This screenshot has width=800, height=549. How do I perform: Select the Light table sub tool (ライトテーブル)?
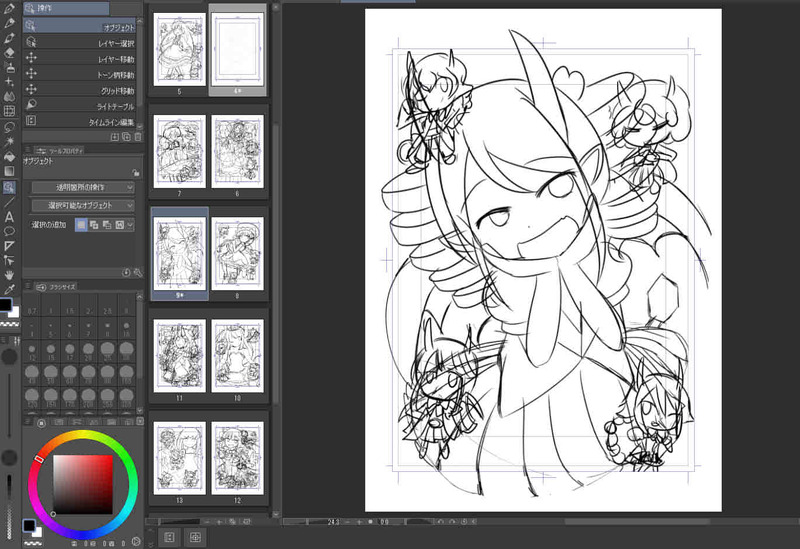click(x=80, y=106)
